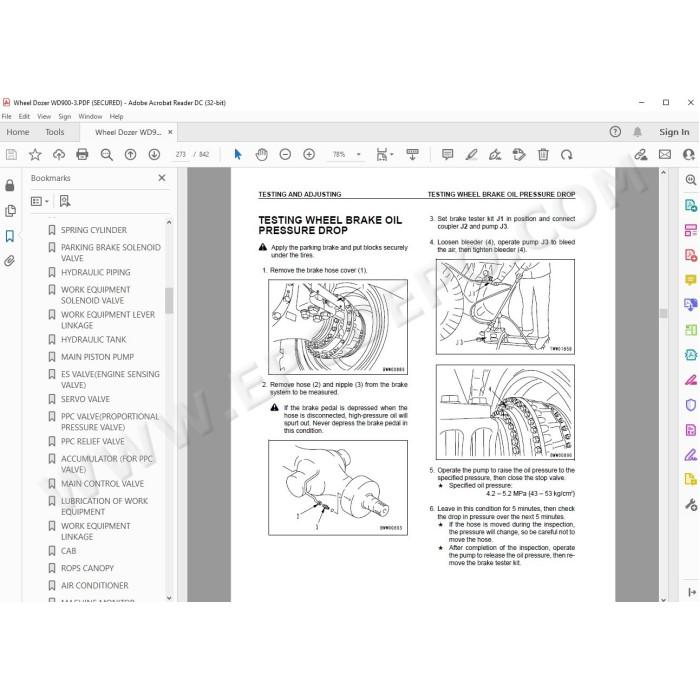Upload file to cloud icon
Viewport: 700px width, 700px height.
click(58, 154)
